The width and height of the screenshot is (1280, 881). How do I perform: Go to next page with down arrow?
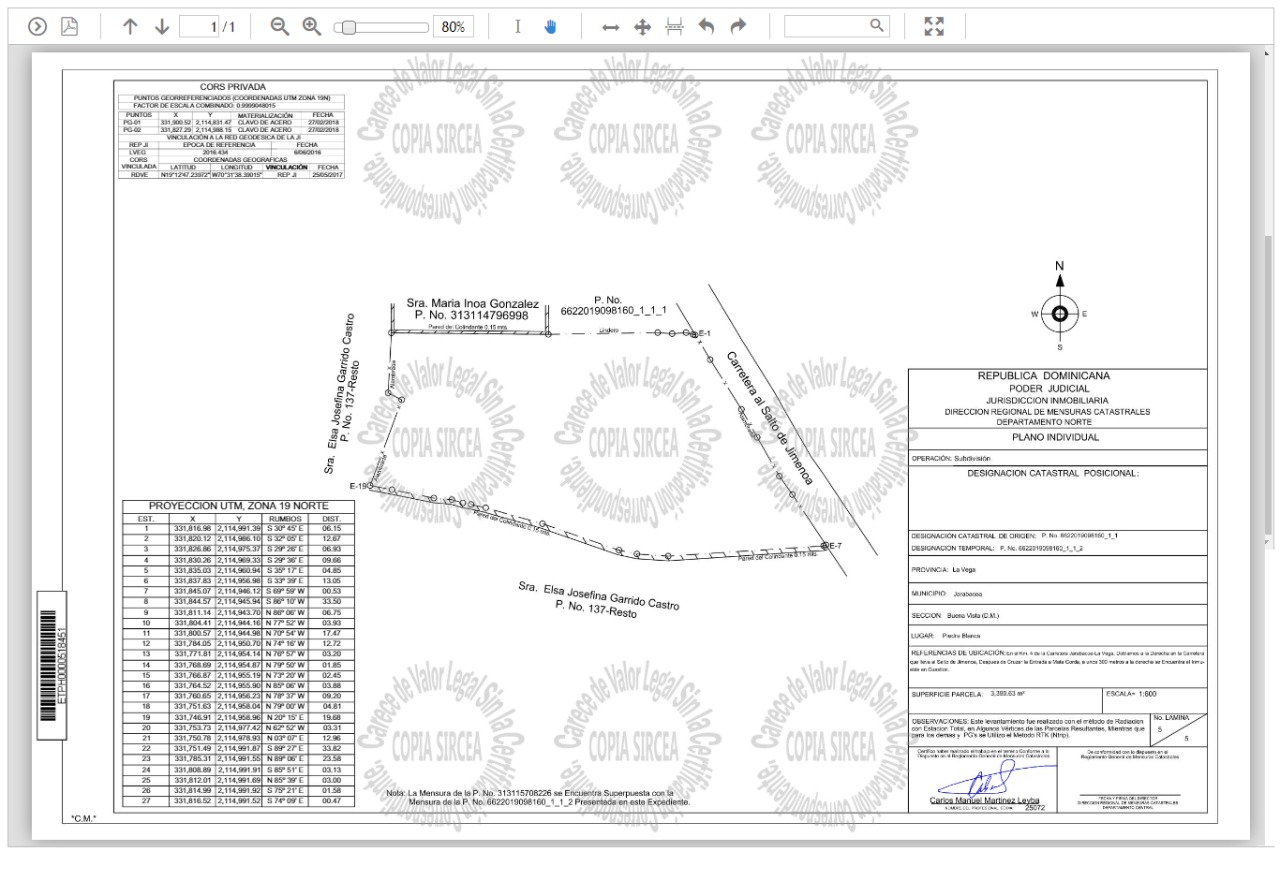(163, 27)
